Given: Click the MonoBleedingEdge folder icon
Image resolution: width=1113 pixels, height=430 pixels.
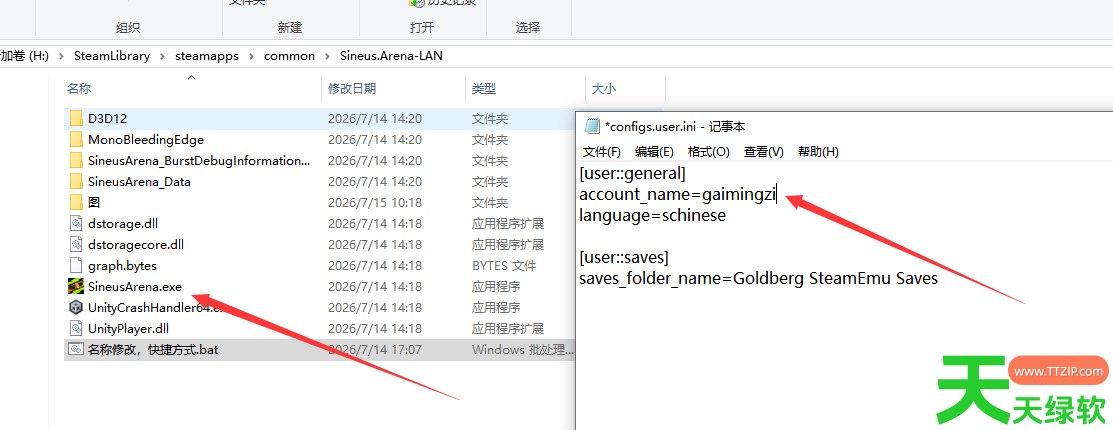Looking at the screenshot, I should coord(76,140).
